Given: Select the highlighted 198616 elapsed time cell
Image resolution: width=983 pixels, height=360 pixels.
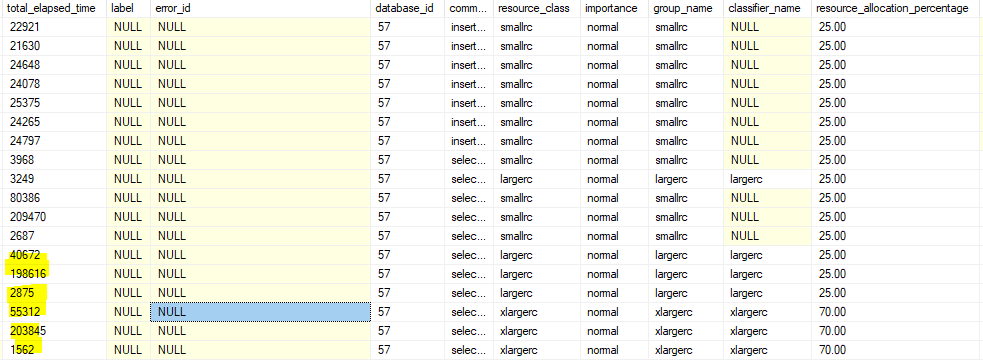Looking at the screenshot, I should (x=54, y=274).
